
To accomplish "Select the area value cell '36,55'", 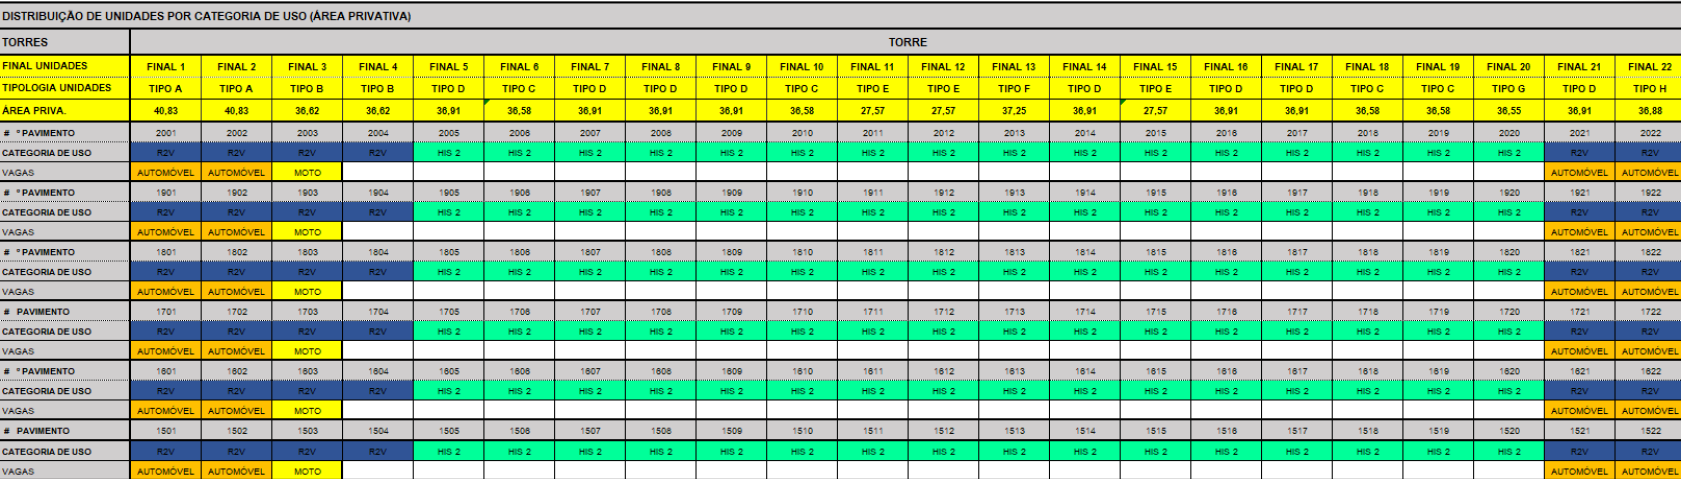I will (1509, 111).
